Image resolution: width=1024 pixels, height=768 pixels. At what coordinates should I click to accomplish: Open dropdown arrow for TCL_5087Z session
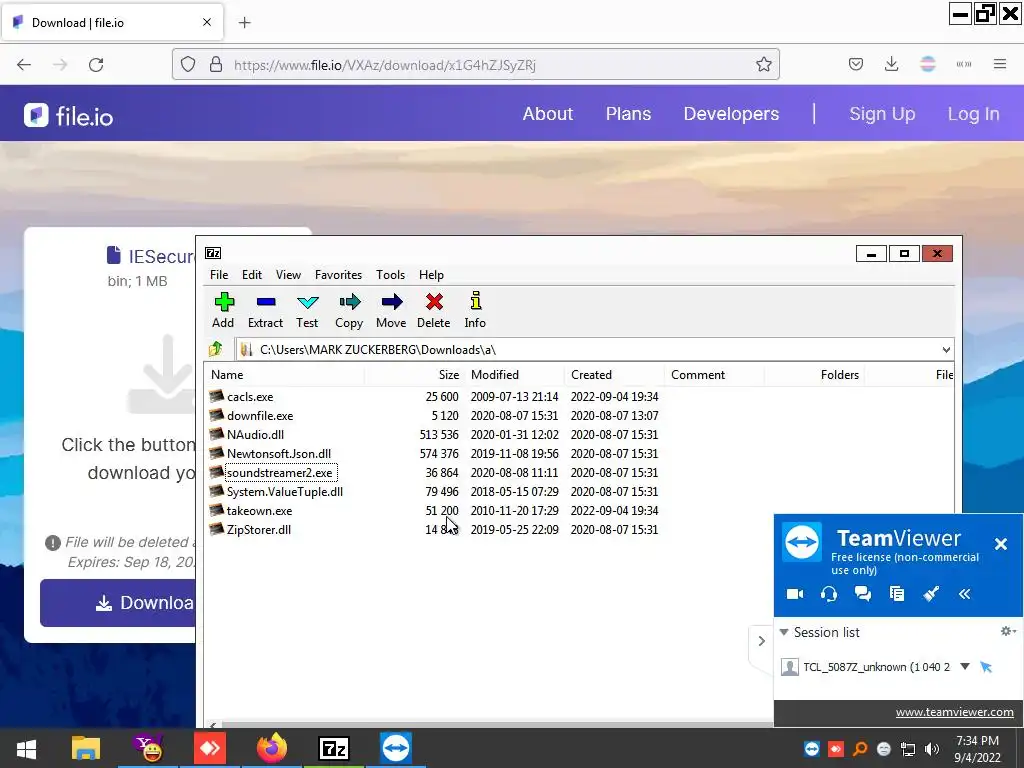[965, 667]
